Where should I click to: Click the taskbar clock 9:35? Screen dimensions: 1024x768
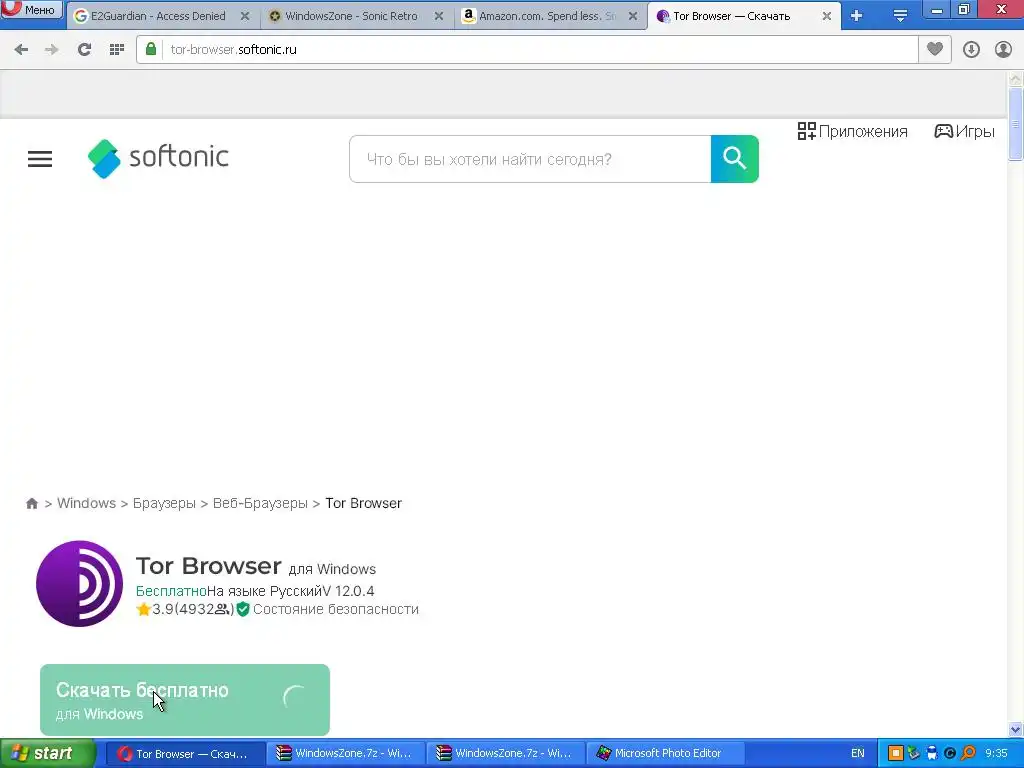point(996,754)
